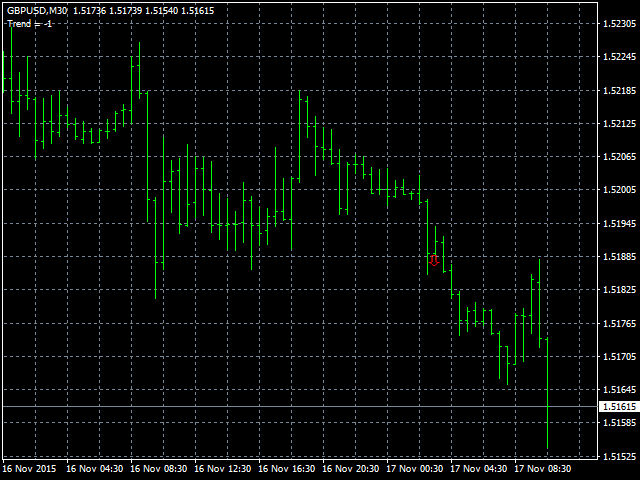Click time axis label '16 Nov 16:30'
This screenshot has height=480, width=640.
click(287, 469)
